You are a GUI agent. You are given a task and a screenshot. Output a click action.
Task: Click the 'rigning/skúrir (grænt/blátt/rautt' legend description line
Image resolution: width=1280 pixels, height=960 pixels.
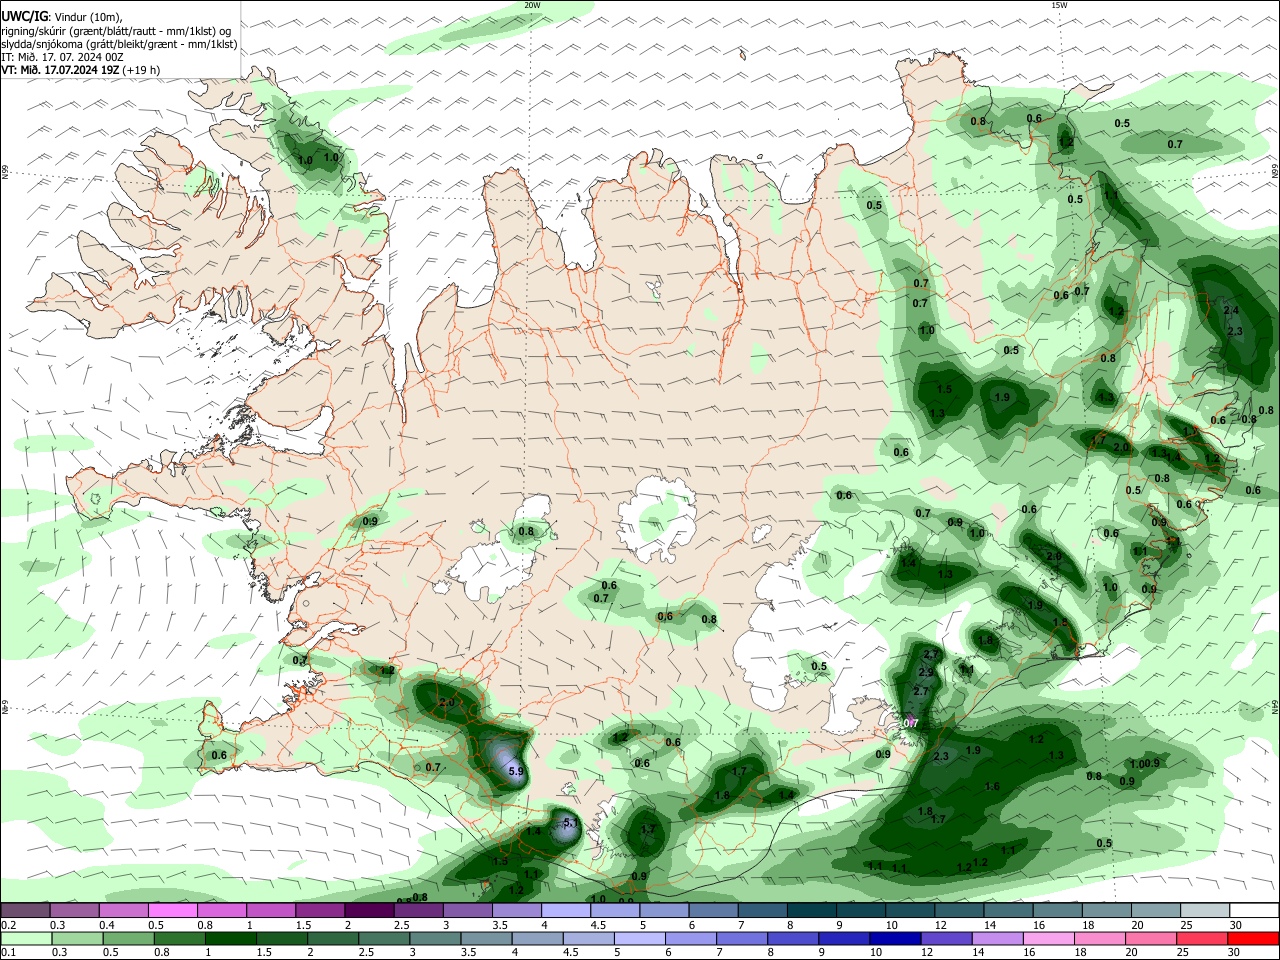tap(115, 31)
